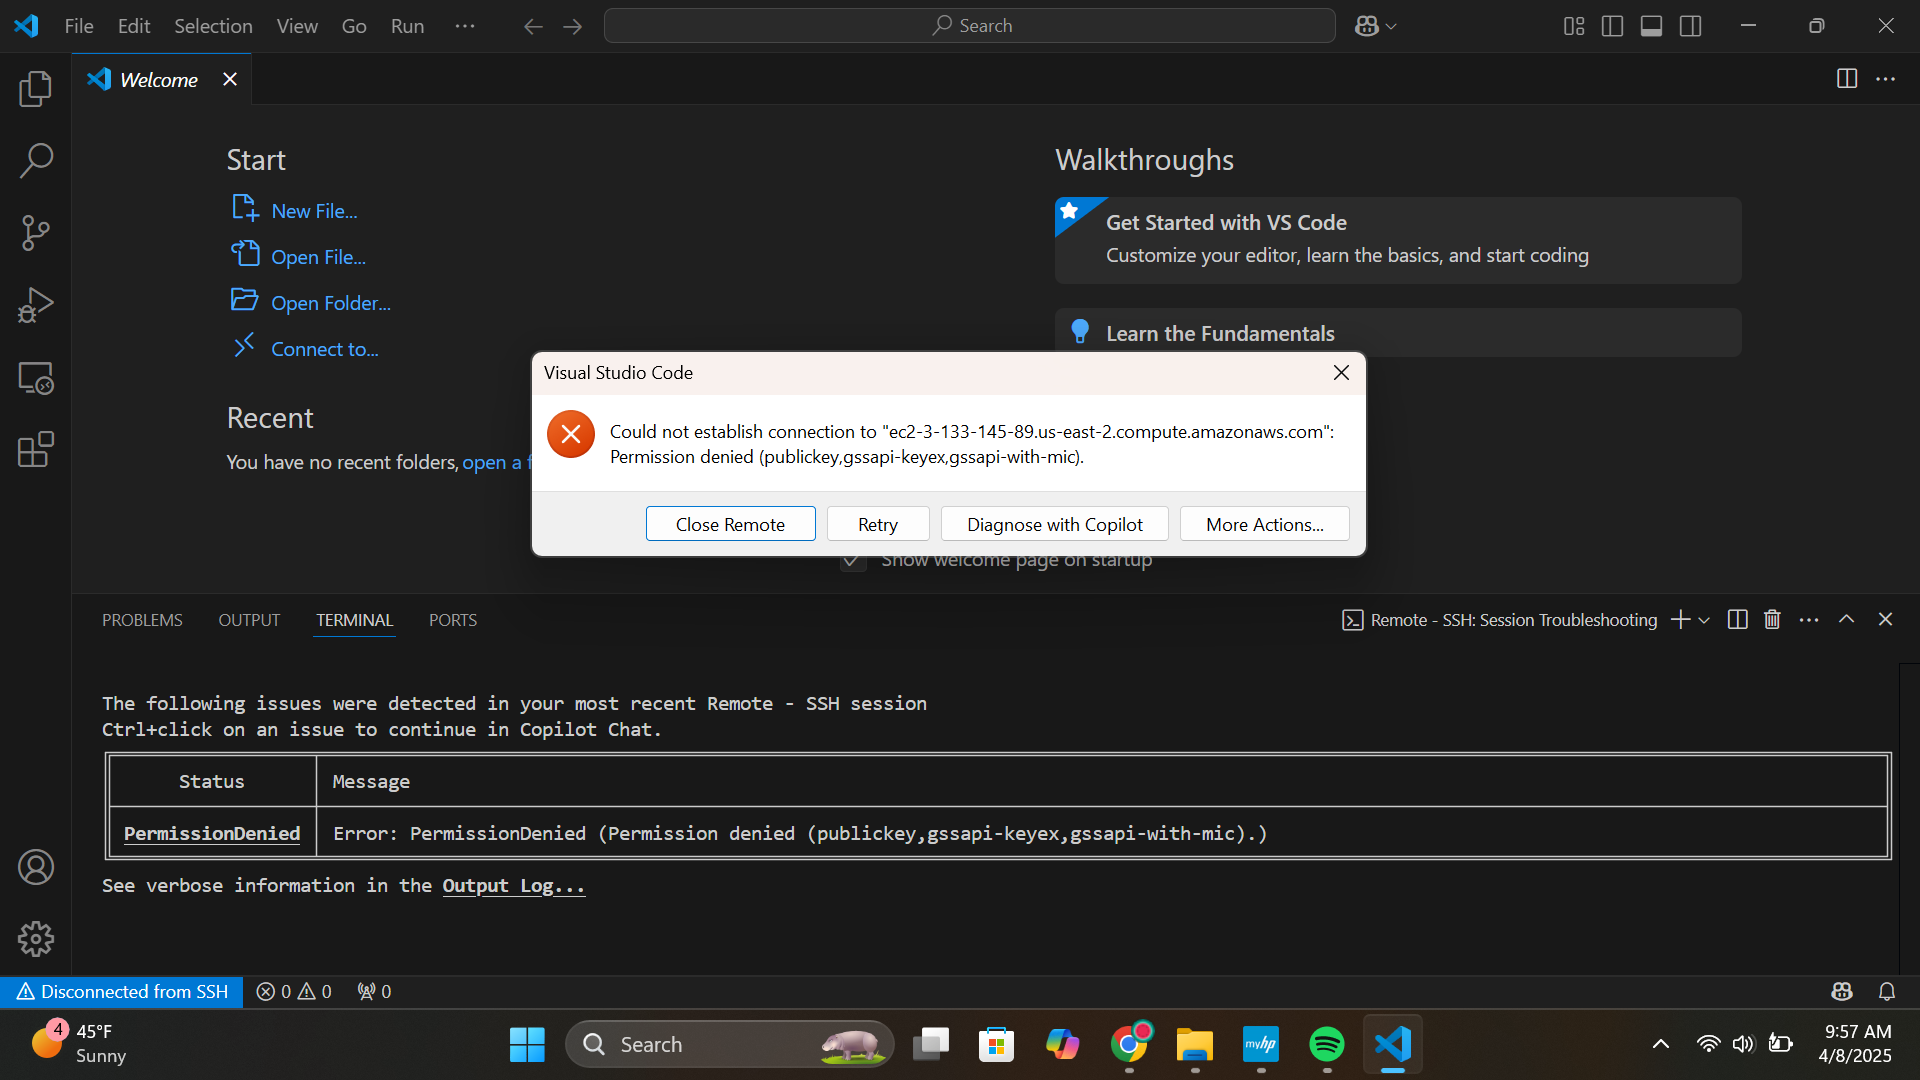This screenshot has width=1920, height=1080.
Task: Expand hidden menu items ellipsis
Action: tap(465, 26)
